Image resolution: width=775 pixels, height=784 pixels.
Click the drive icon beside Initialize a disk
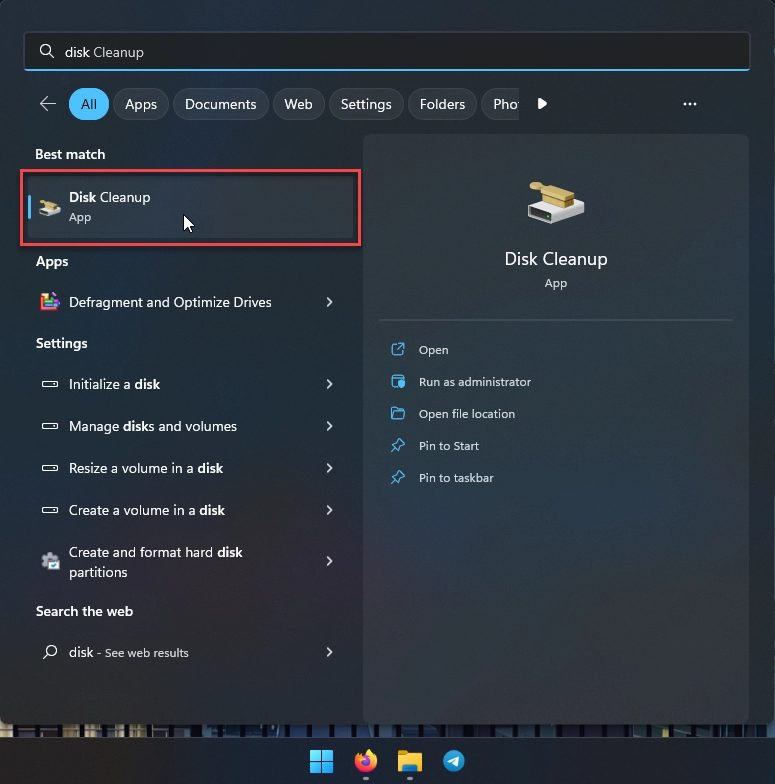tap(50, 384)
